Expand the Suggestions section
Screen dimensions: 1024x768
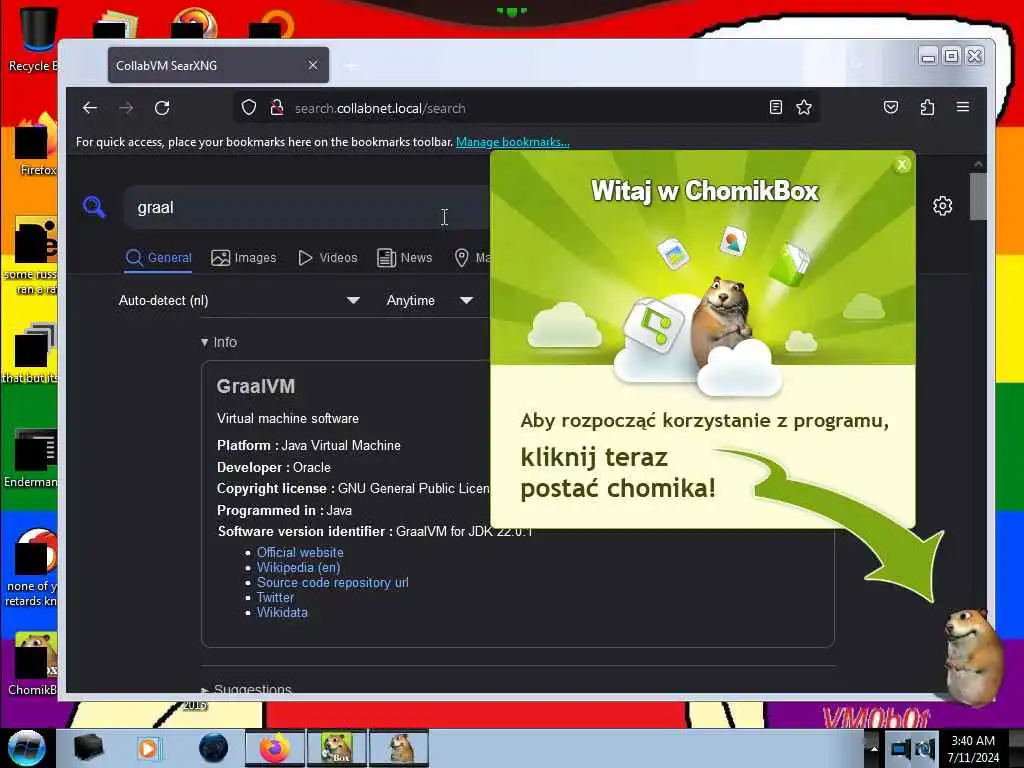246,688
